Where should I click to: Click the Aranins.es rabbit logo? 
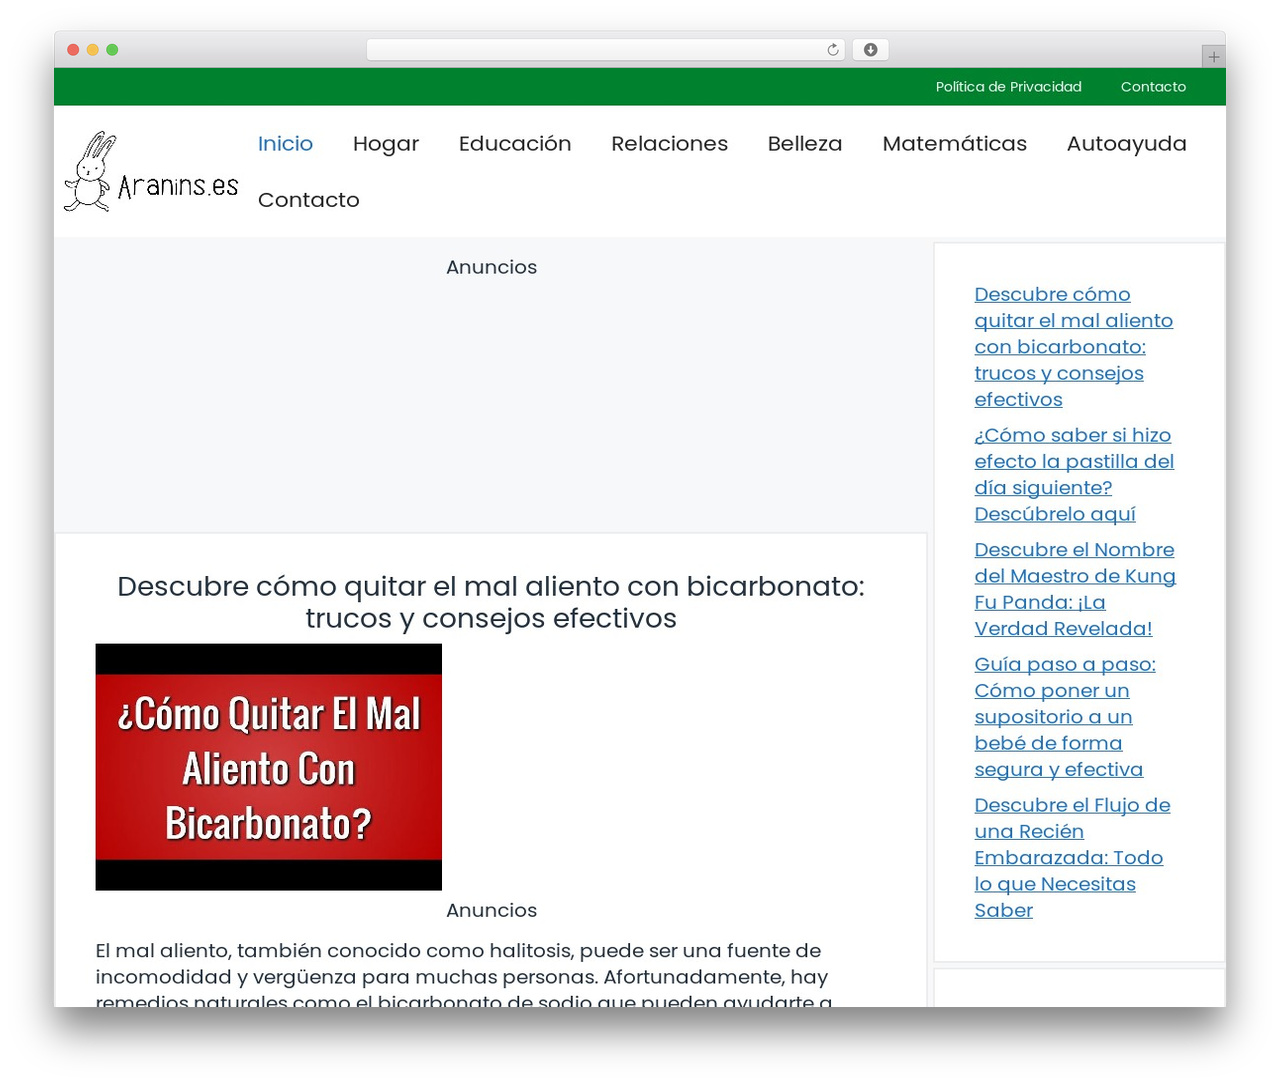(151, 171)
